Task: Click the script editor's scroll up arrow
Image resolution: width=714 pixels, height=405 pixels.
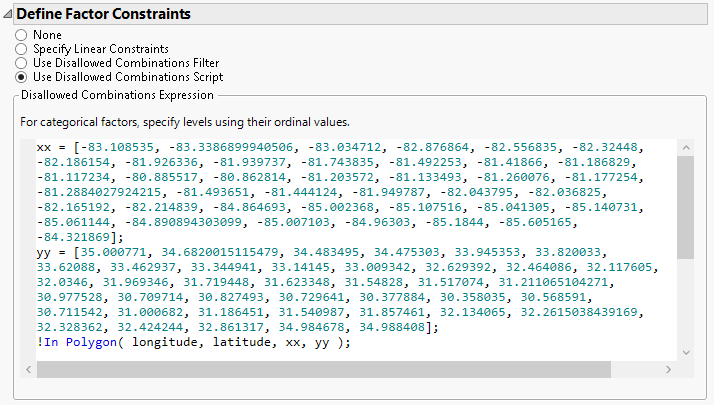Action: coord(685,148)
